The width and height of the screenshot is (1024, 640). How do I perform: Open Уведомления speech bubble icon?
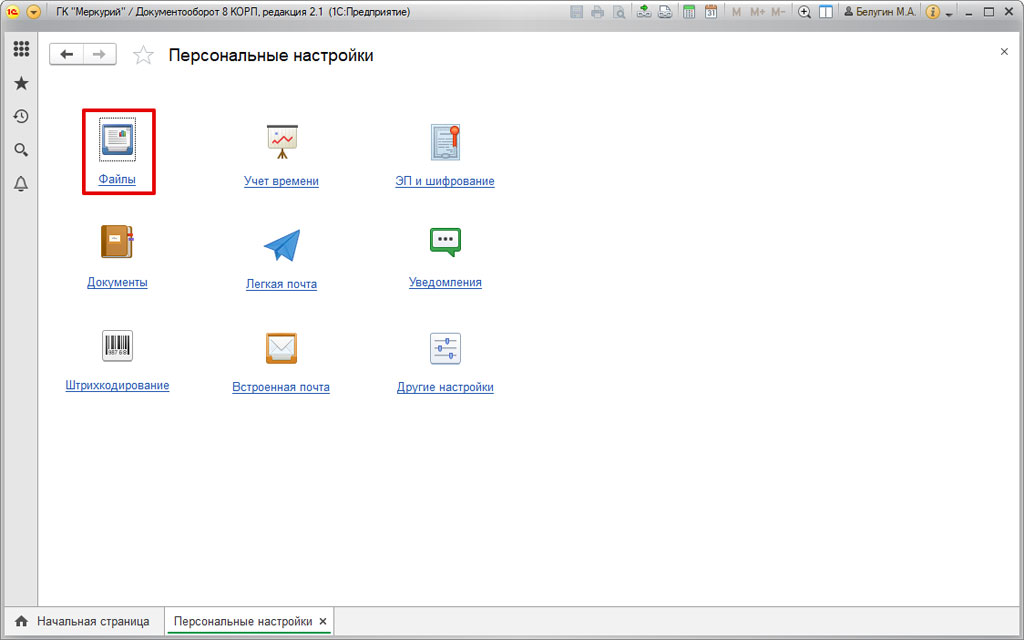[x=445, y=241]
